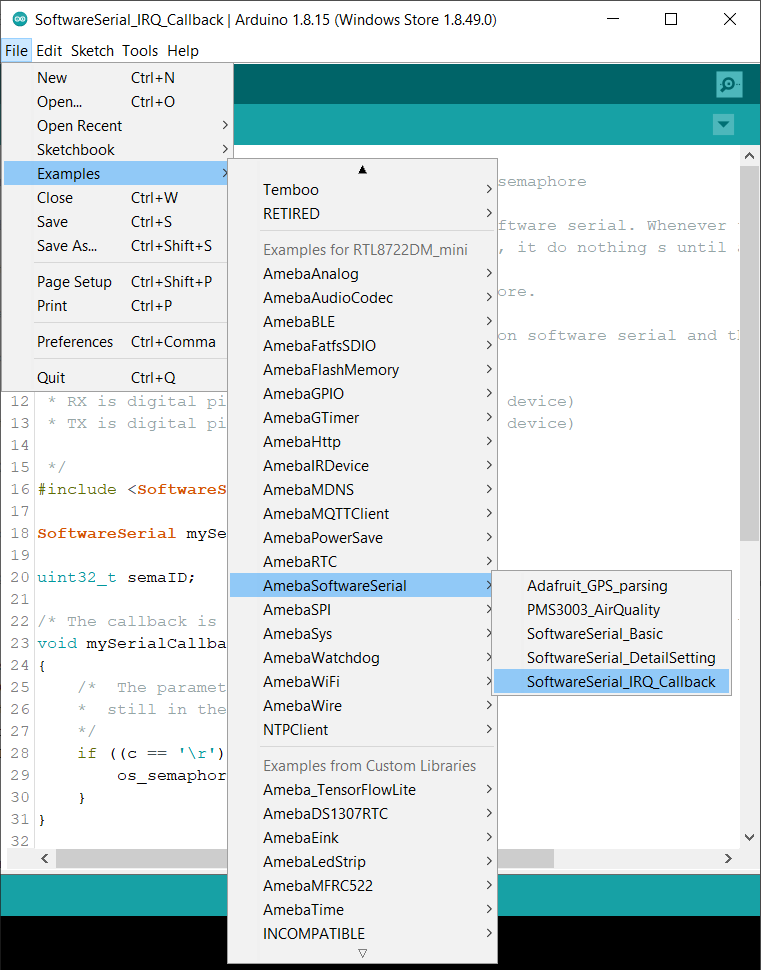Open INCOMPATIBLE examples submenu
Viewport: 761px width, 970px height.
pos(363,934)
